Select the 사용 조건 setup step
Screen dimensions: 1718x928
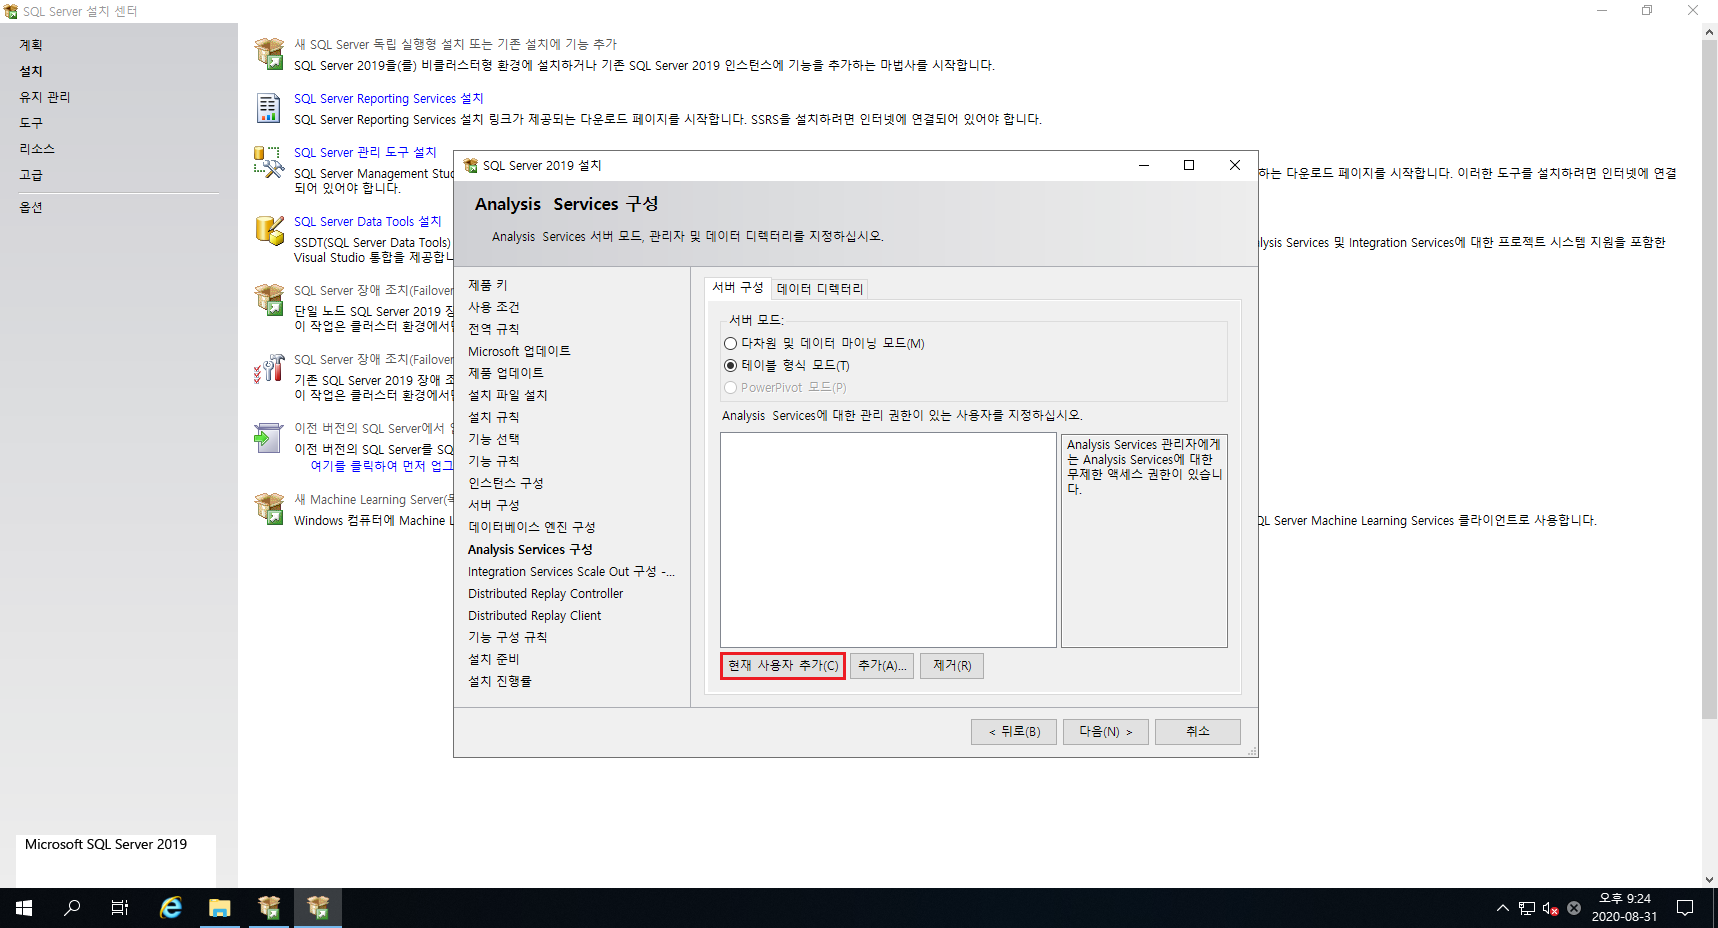494,307
